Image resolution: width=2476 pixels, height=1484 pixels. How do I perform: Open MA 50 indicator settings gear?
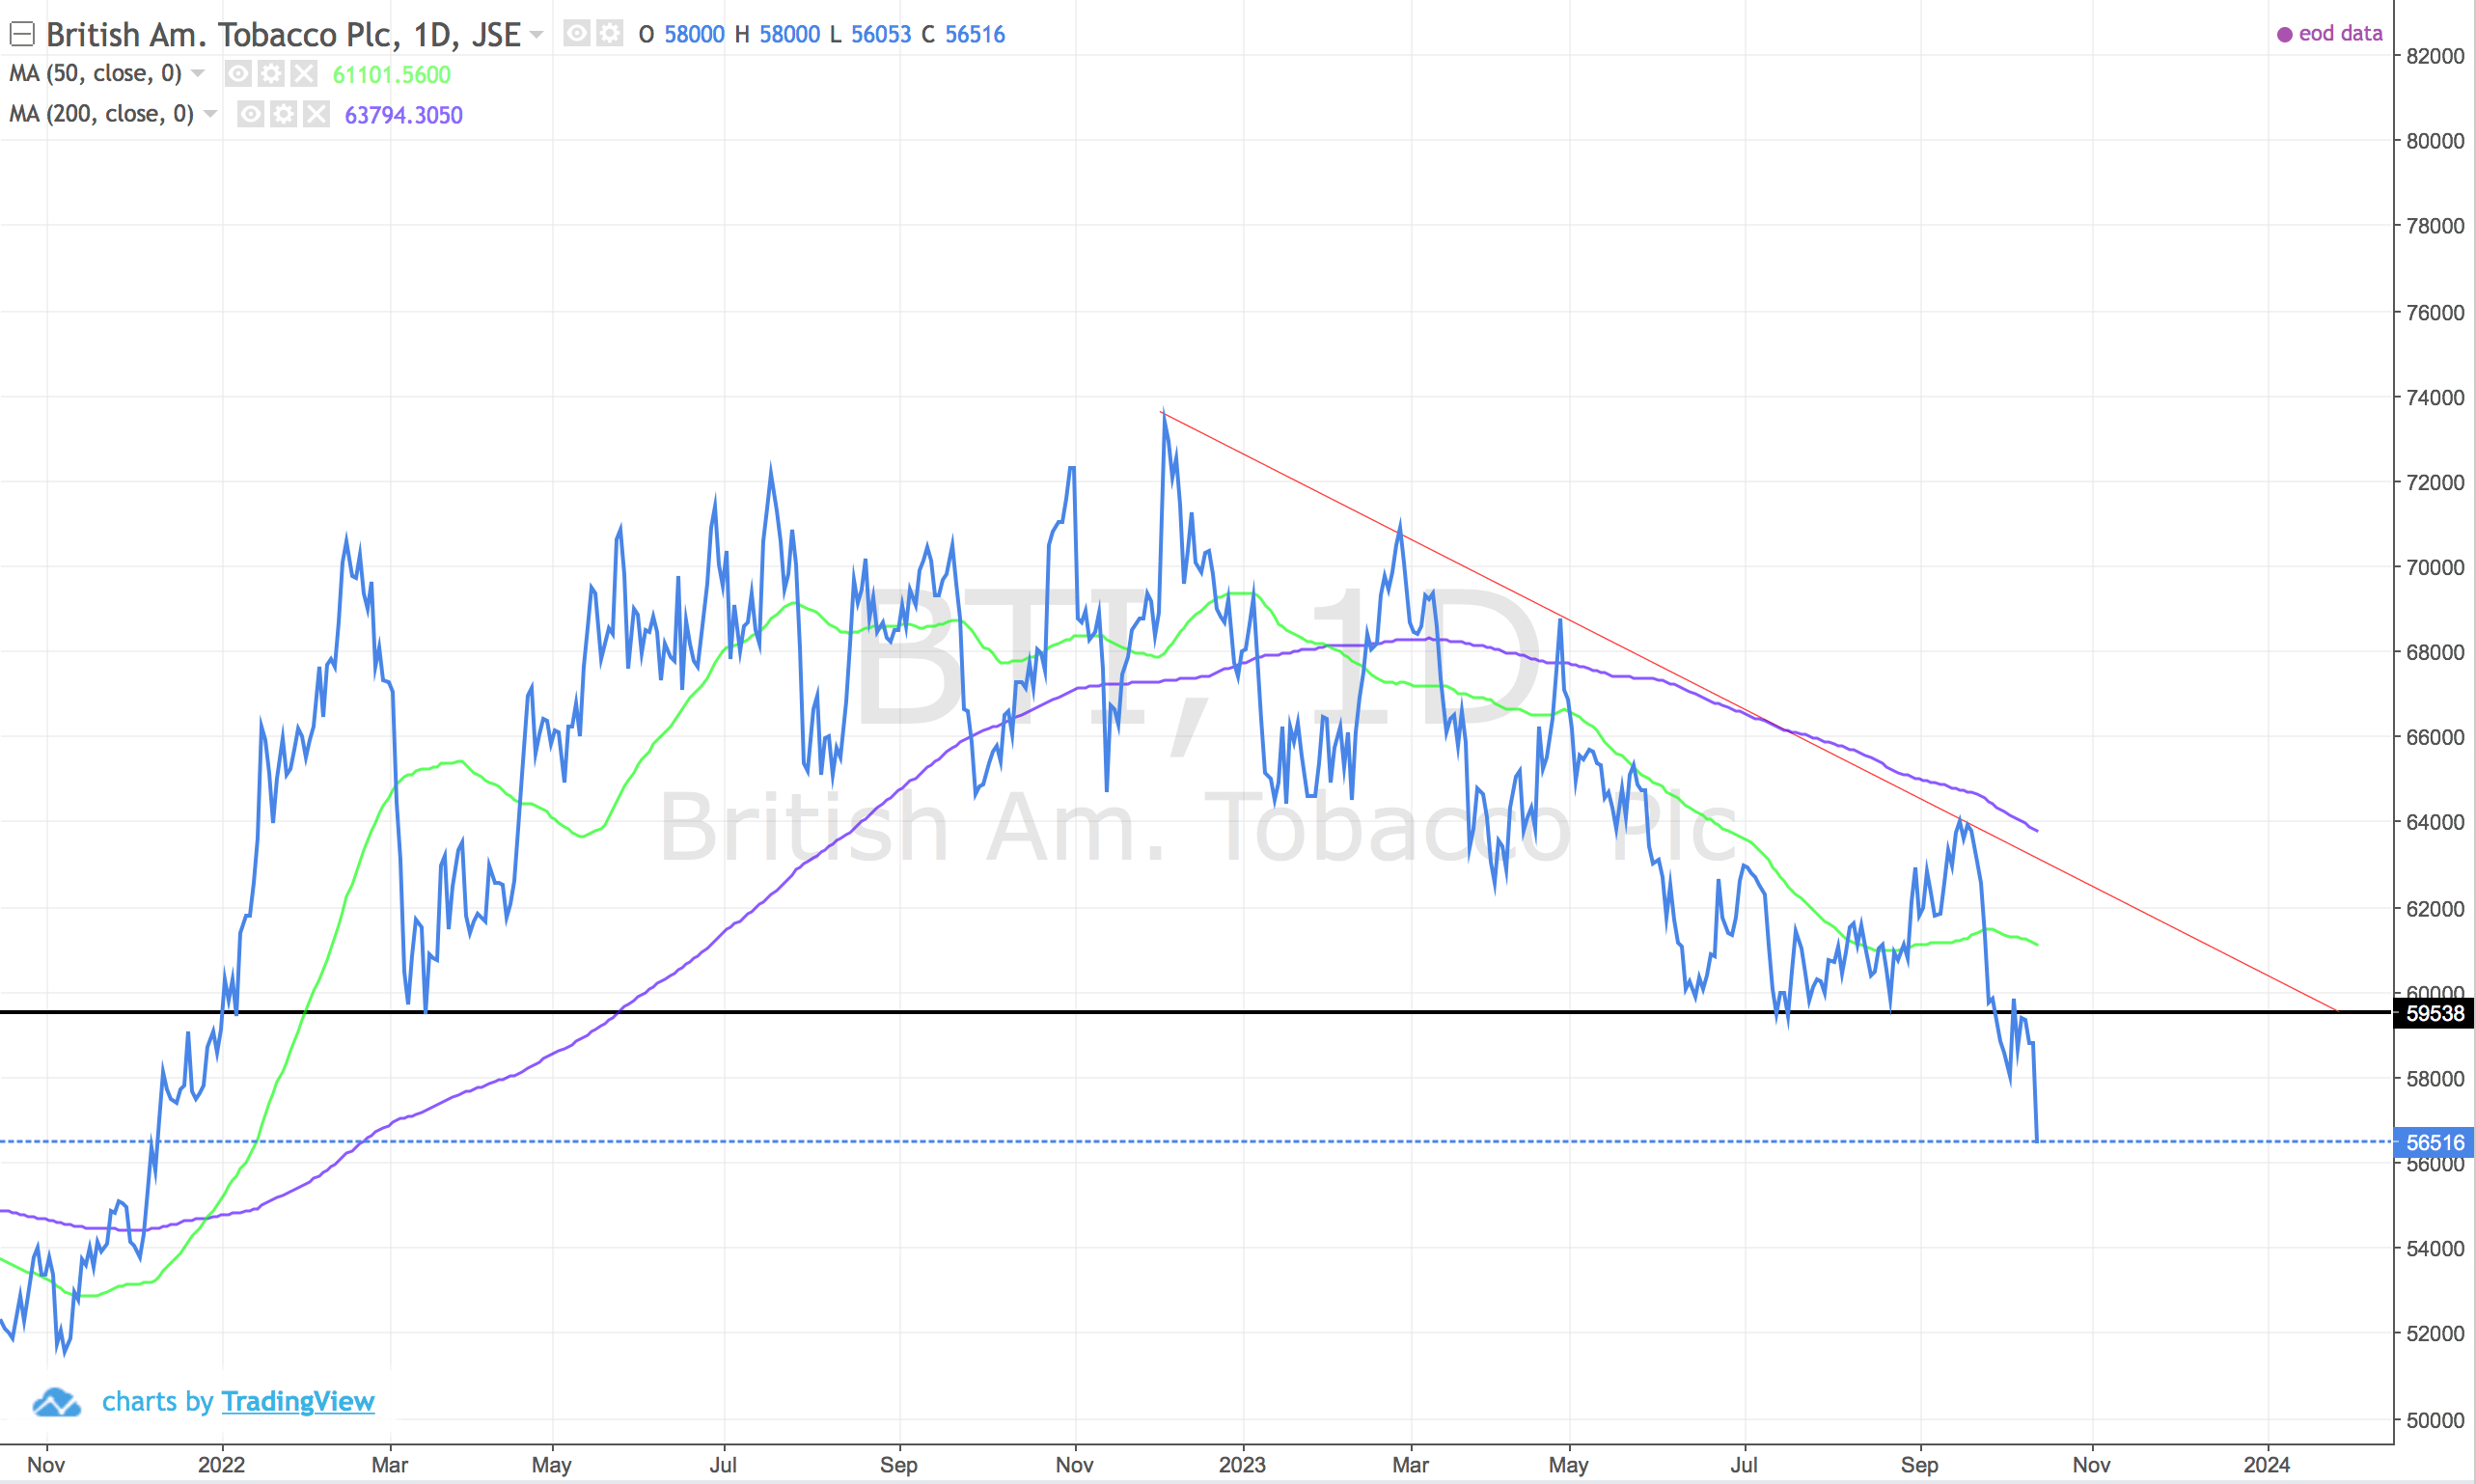click(270, 73)
